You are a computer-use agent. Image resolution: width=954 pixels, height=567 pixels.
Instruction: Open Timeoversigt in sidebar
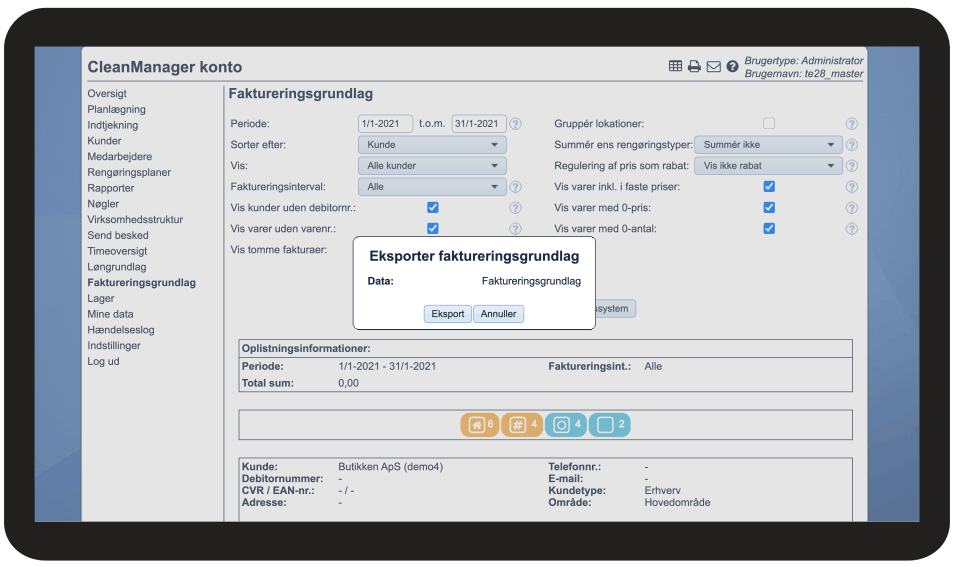pos(117,251)
